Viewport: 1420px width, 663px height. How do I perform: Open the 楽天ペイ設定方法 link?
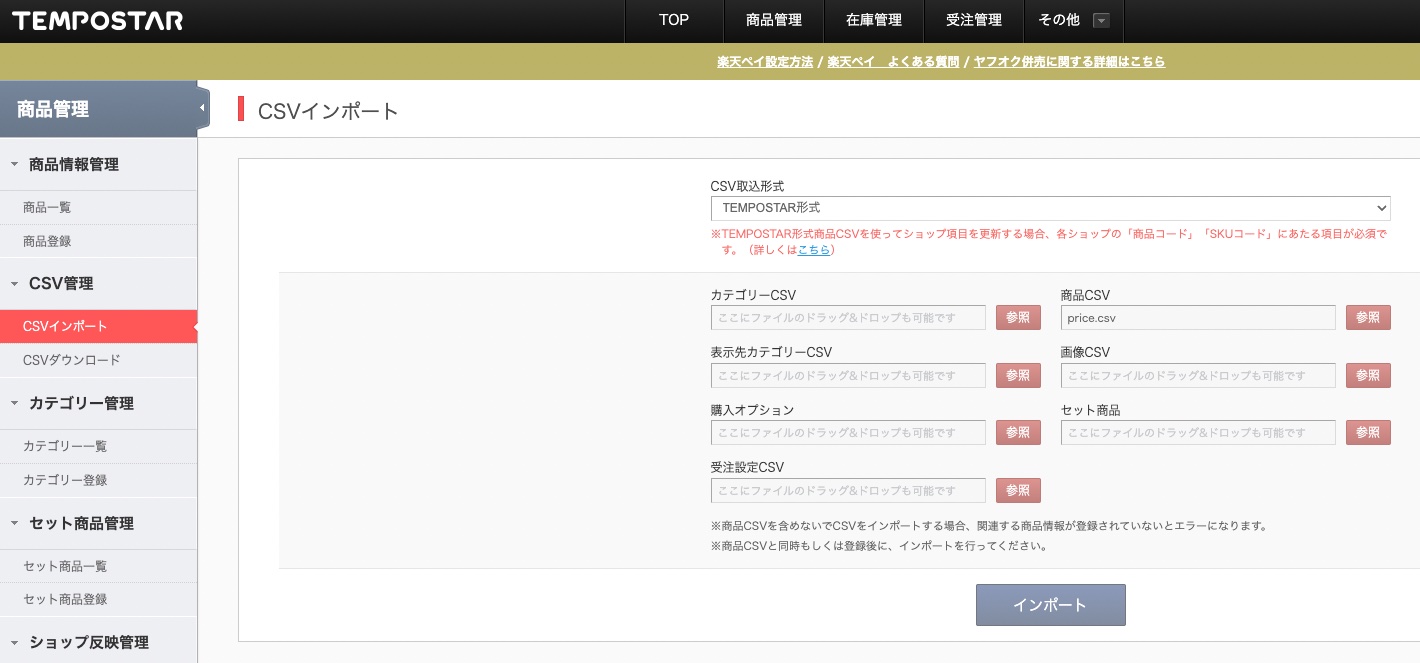point(765,62)
